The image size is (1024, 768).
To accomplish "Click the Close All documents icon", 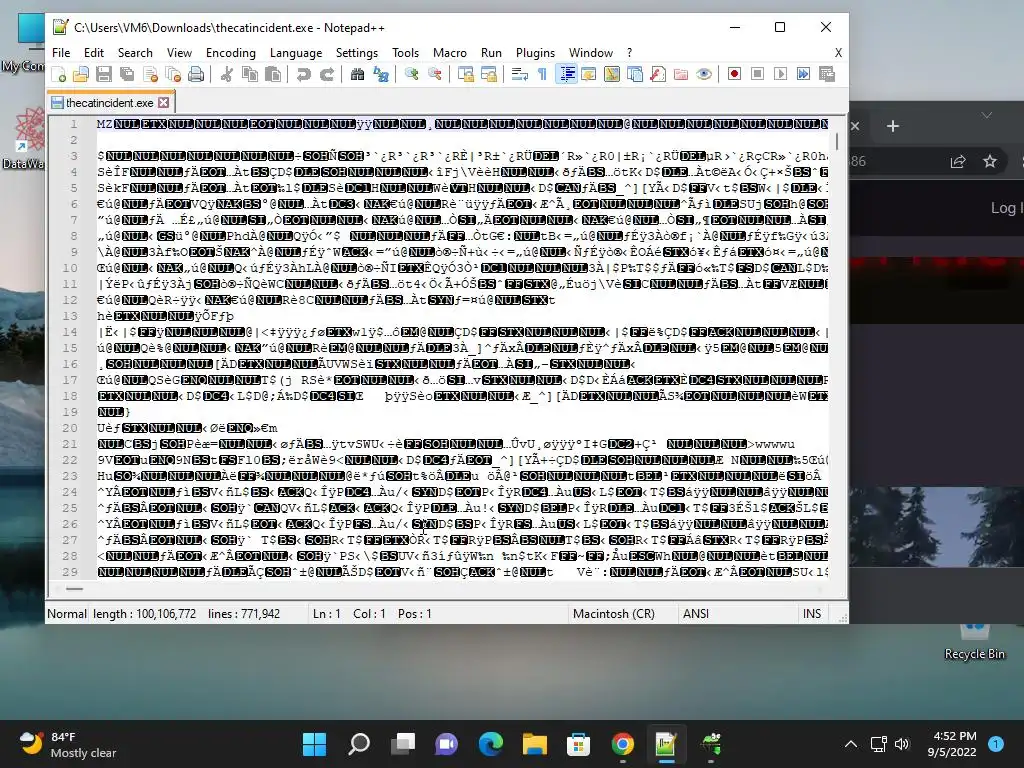I will pos(173,74).
